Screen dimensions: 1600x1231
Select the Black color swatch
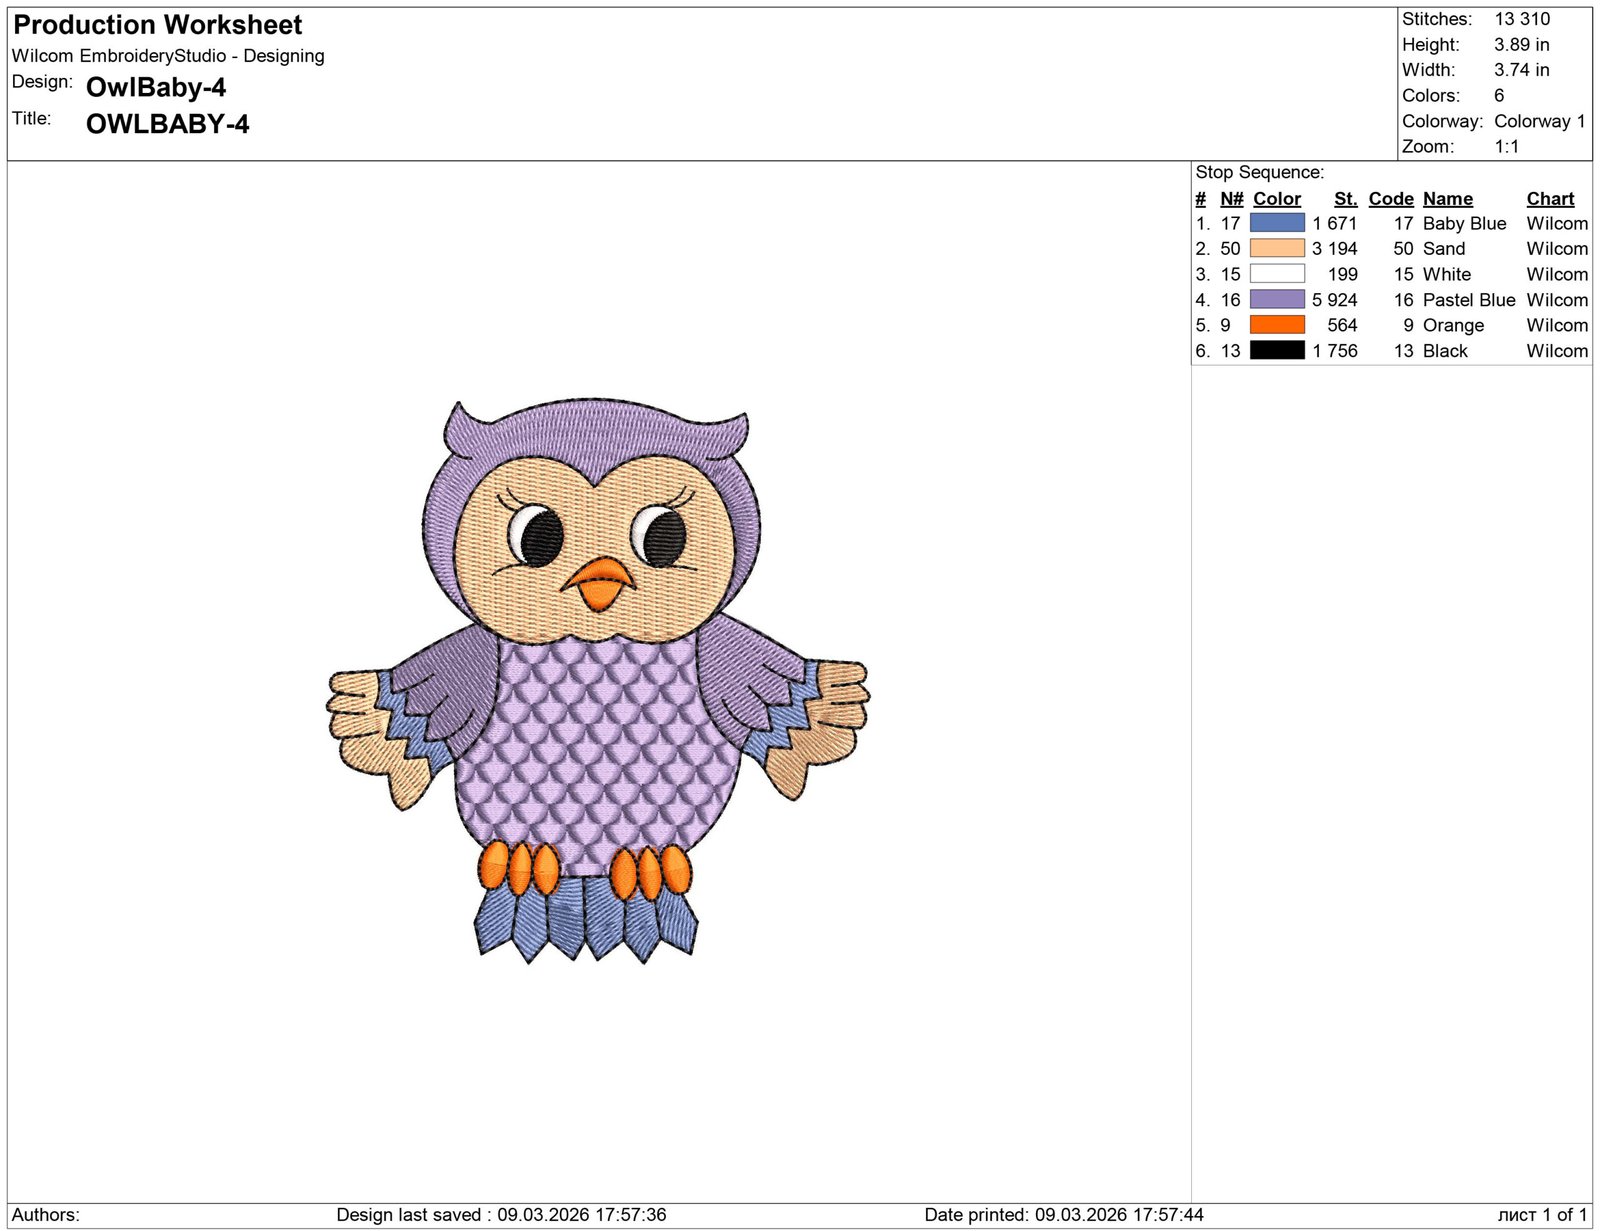[x=1277, y=351]
